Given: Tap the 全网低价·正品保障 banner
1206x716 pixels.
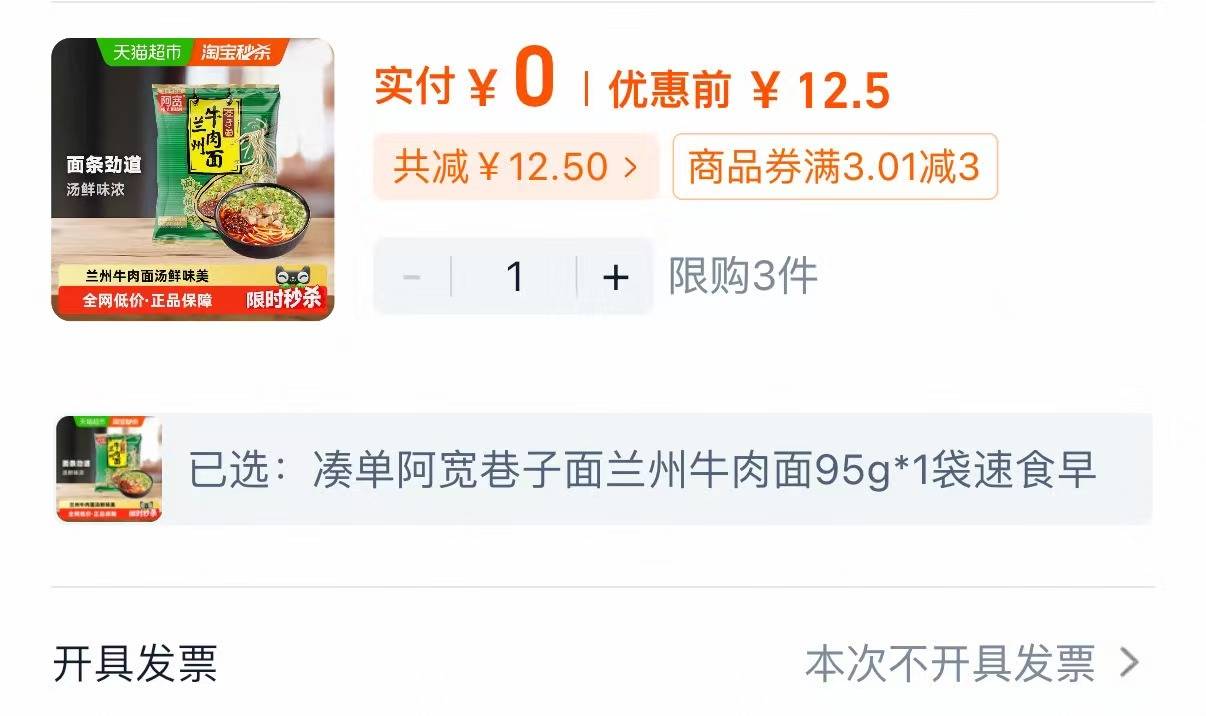Looking at the screenshot, I should point(147,299).
